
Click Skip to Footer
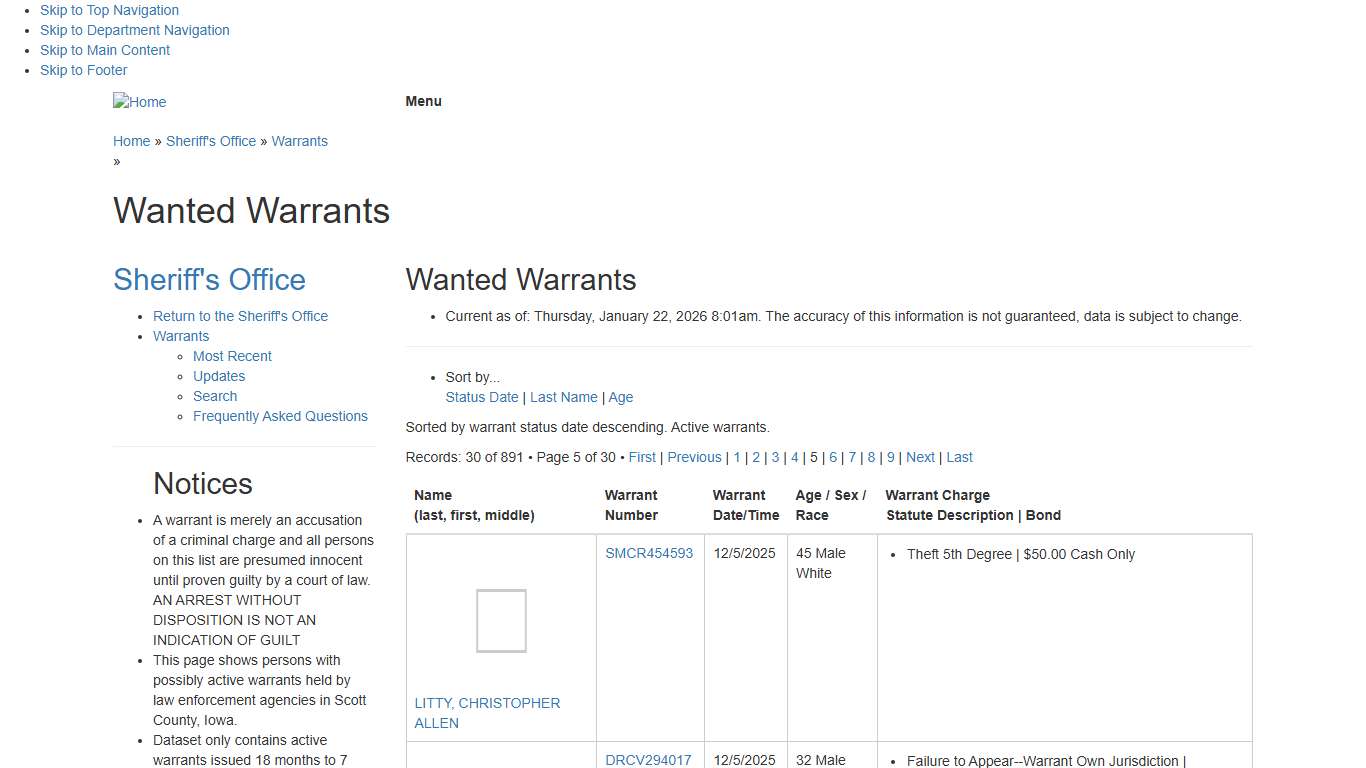pyautogui.click(x=83, y=70)
